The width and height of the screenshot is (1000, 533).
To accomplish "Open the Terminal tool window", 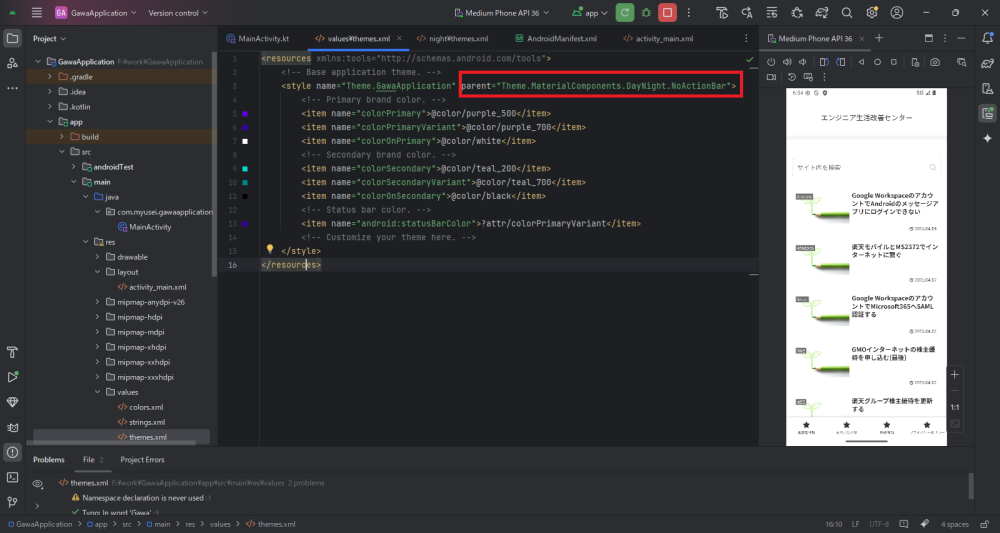I will coord(13,477).
